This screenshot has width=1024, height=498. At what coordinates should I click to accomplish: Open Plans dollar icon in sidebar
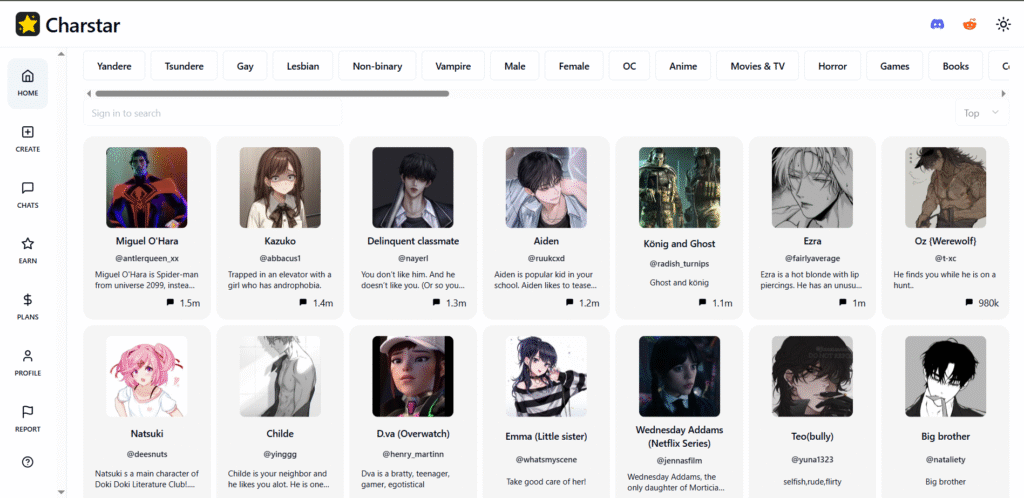(x=27, y=300)
